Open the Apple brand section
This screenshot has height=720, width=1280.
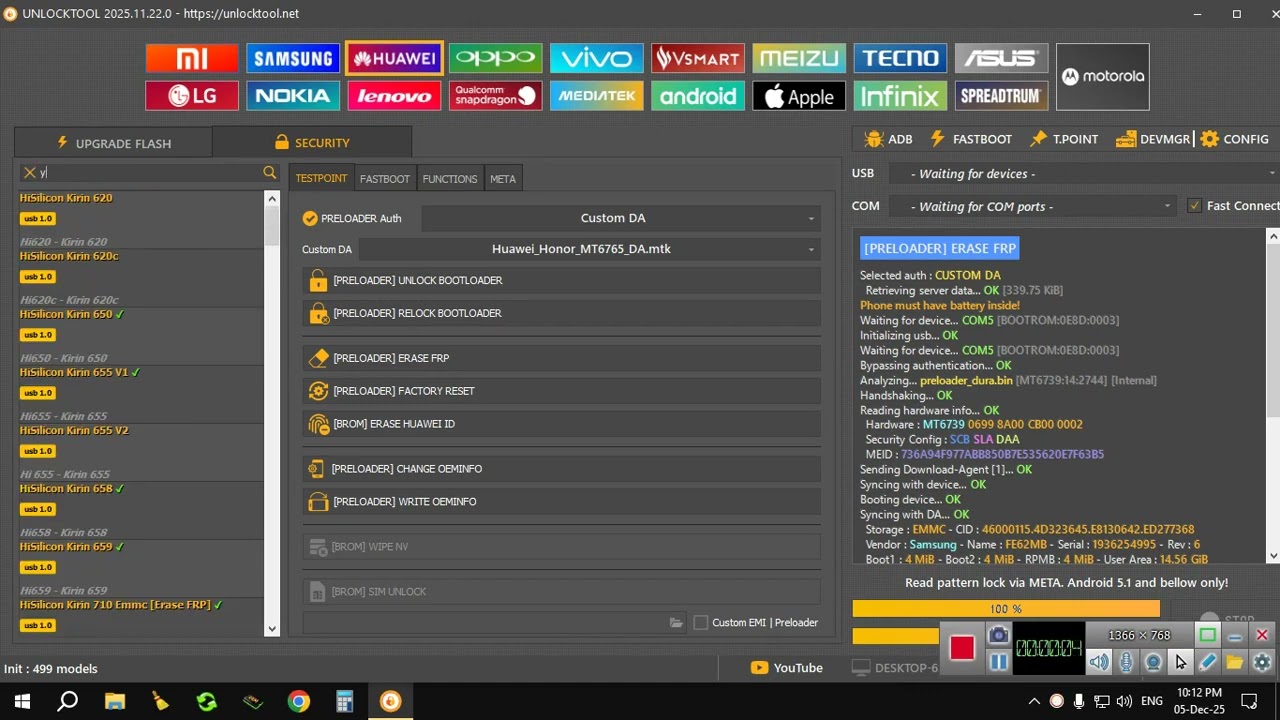799,96
